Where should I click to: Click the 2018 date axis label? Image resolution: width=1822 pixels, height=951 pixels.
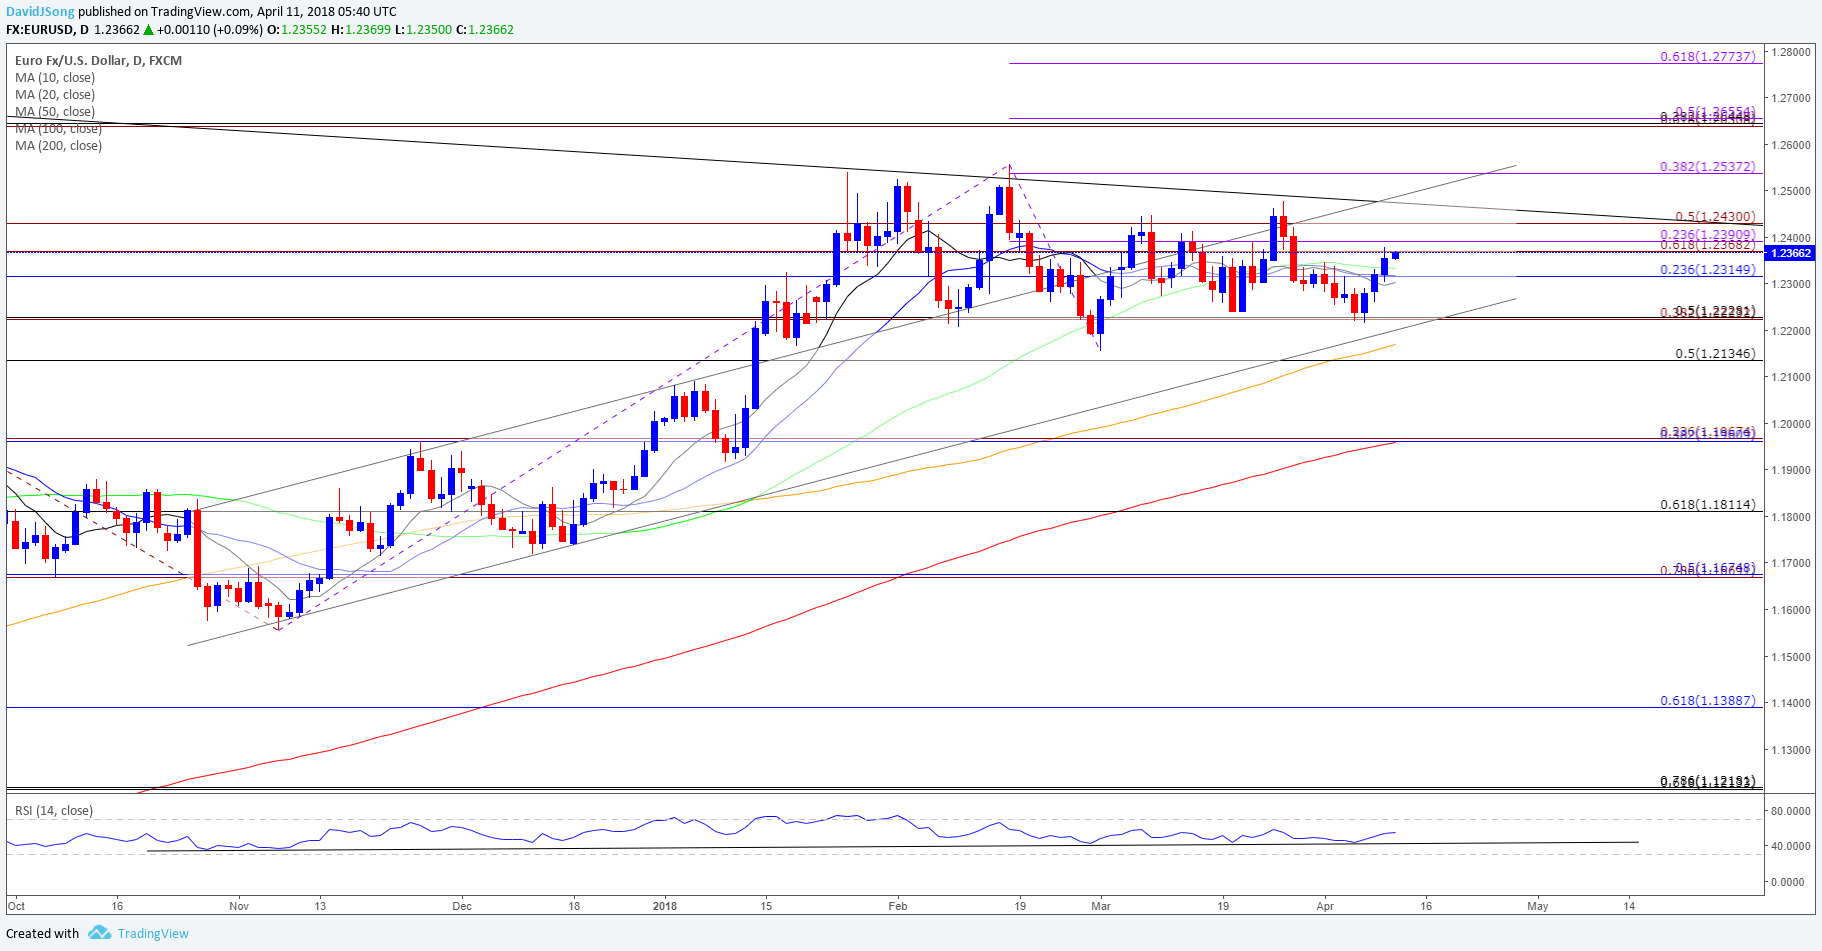click(664, 906)
